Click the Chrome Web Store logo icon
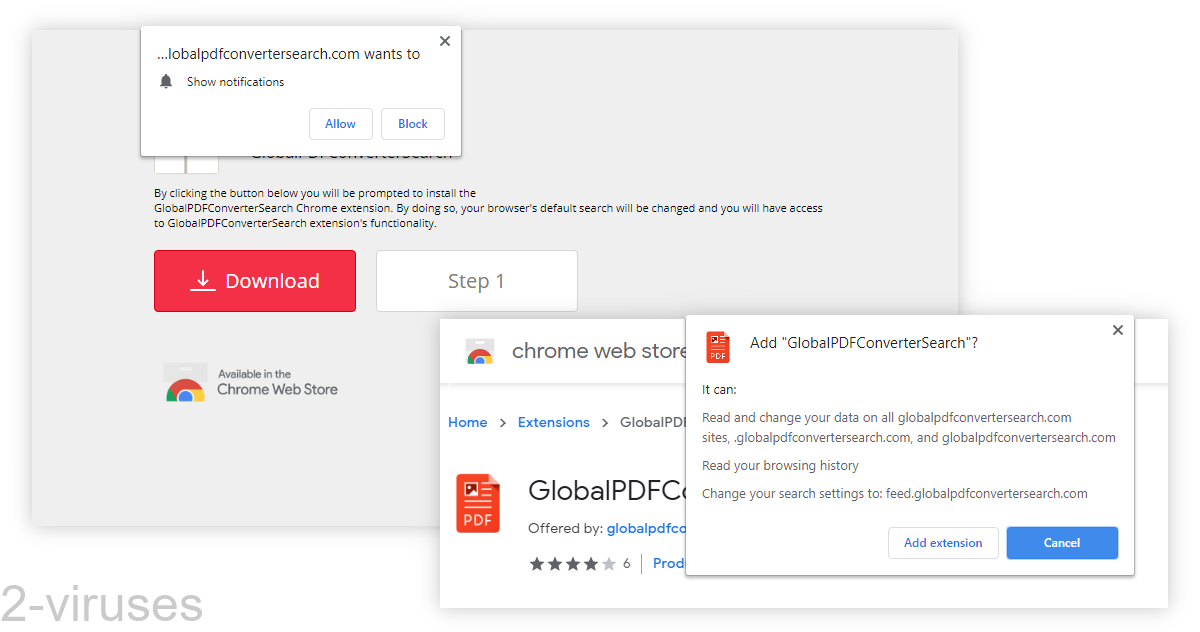 (x=479, y=351)
